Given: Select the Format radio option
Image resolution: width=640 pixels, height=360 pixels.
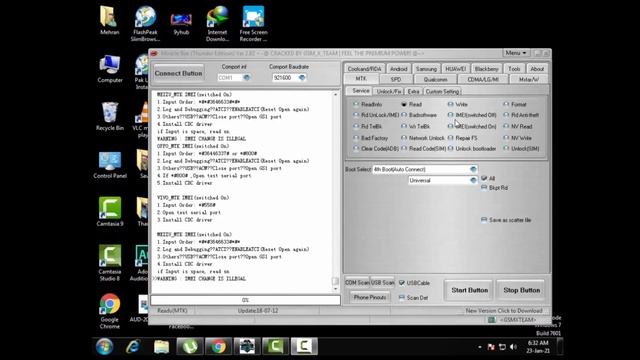Looking at the screenshot, I should [506, 104].
